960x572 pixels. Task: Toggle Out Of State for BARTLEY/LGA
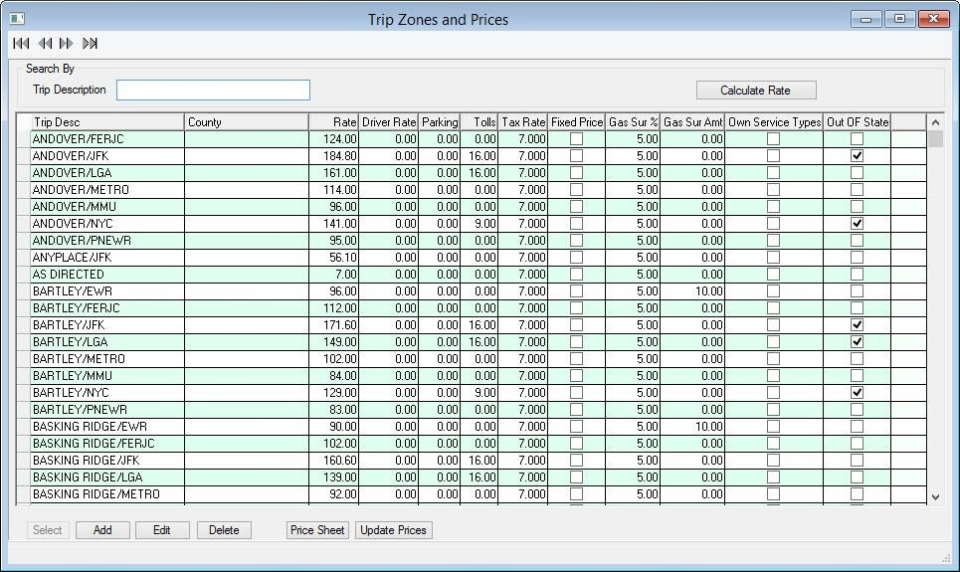(857, 342)
